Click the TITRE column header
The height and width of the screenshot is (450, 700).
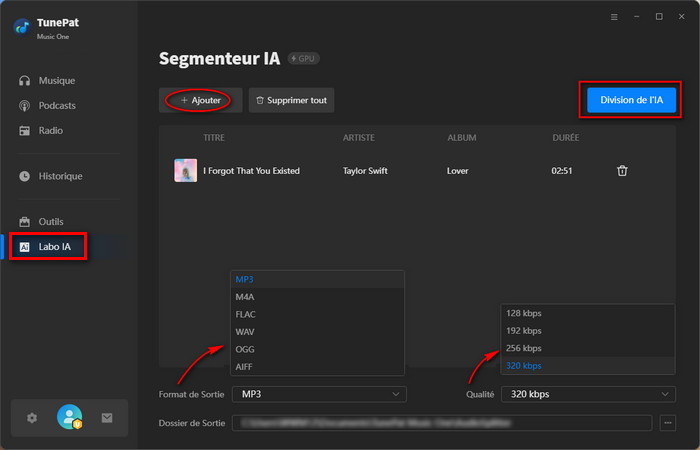click(214, 138)
